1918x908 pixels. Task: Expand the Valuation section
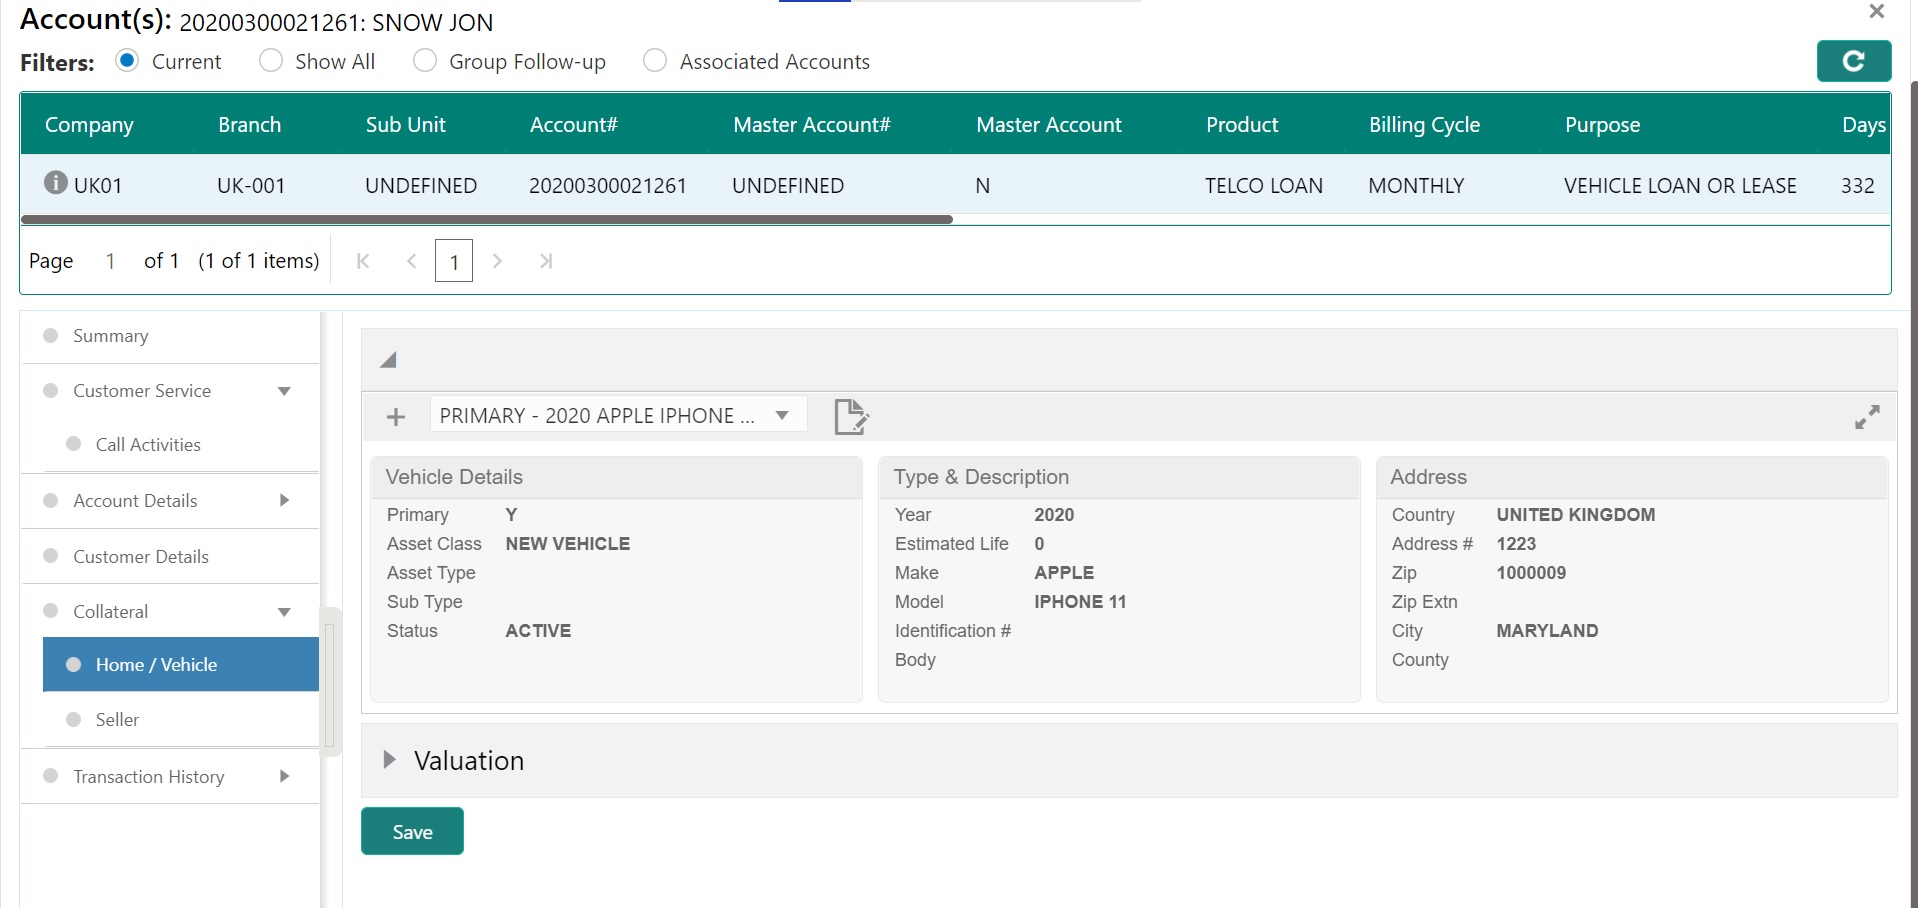(390, 760)
